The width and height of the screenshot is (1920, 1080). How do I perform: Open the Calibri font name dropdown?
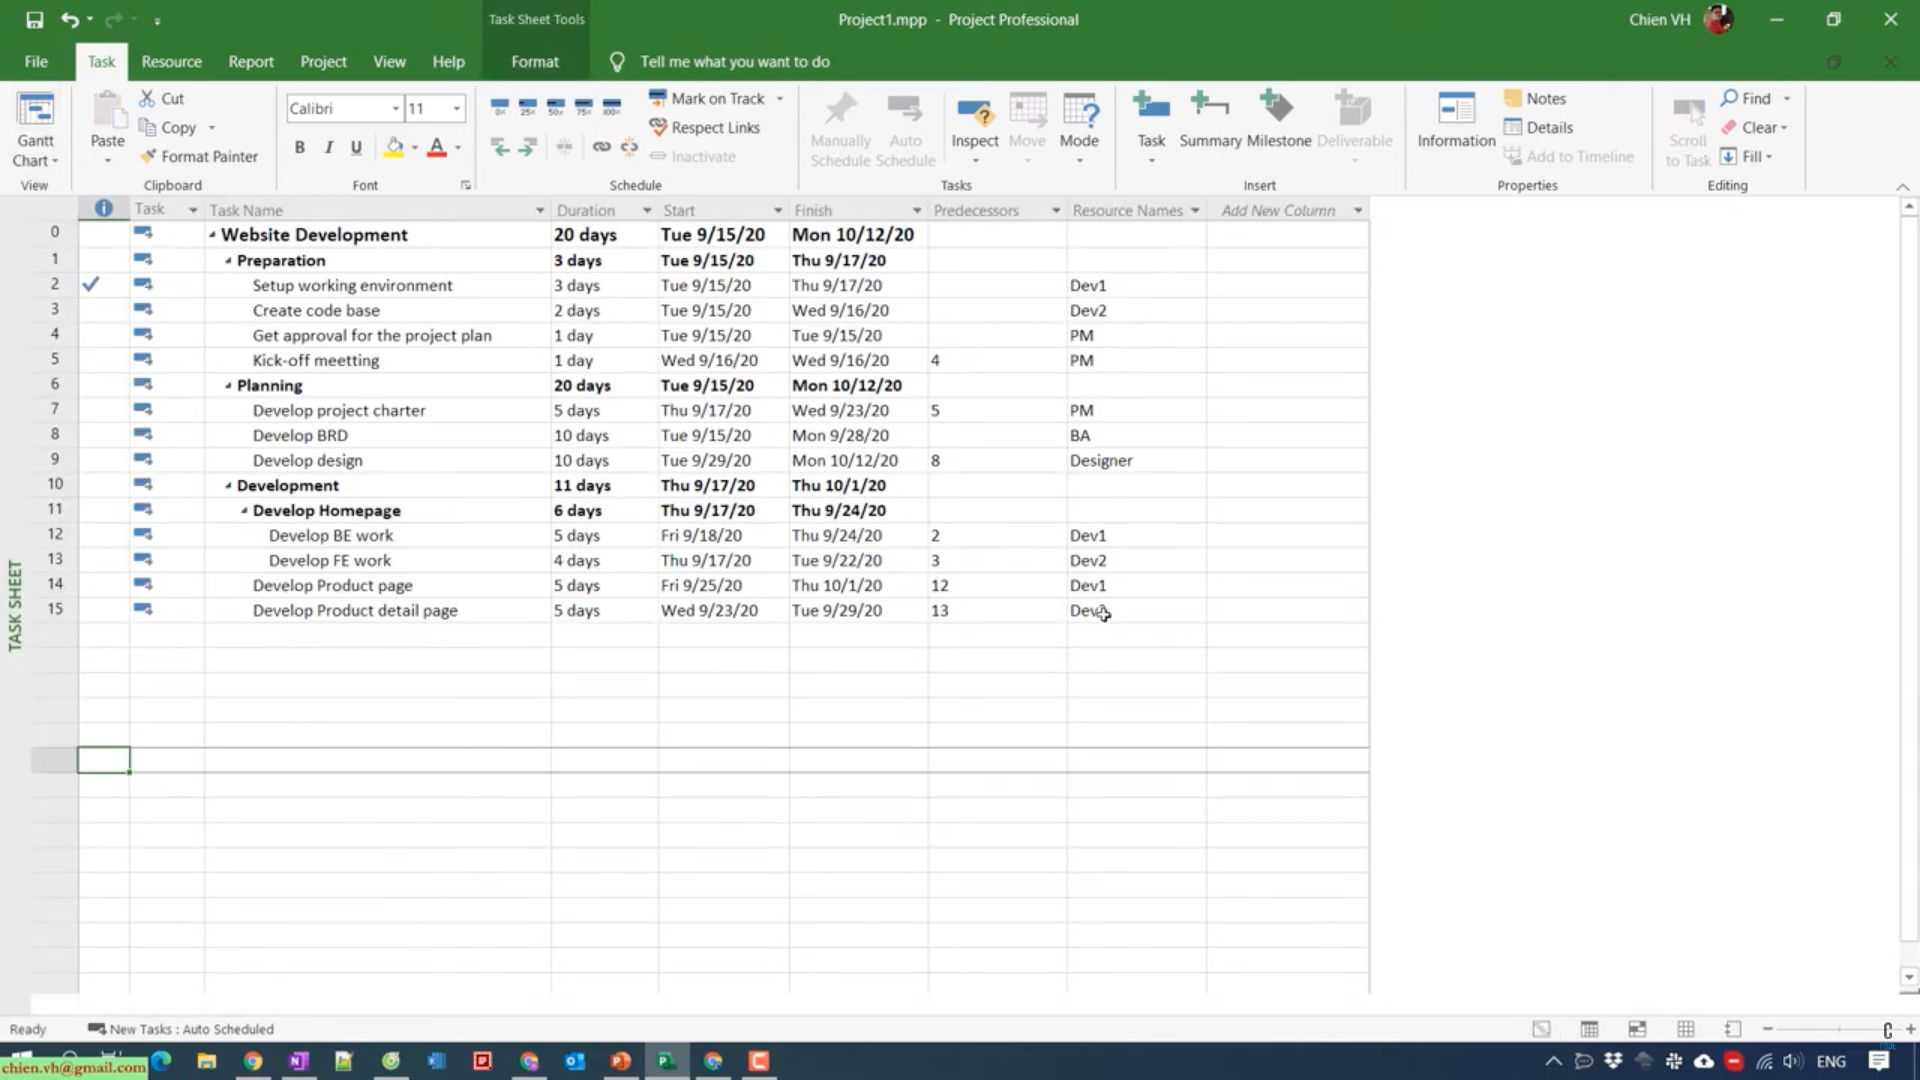396,108
